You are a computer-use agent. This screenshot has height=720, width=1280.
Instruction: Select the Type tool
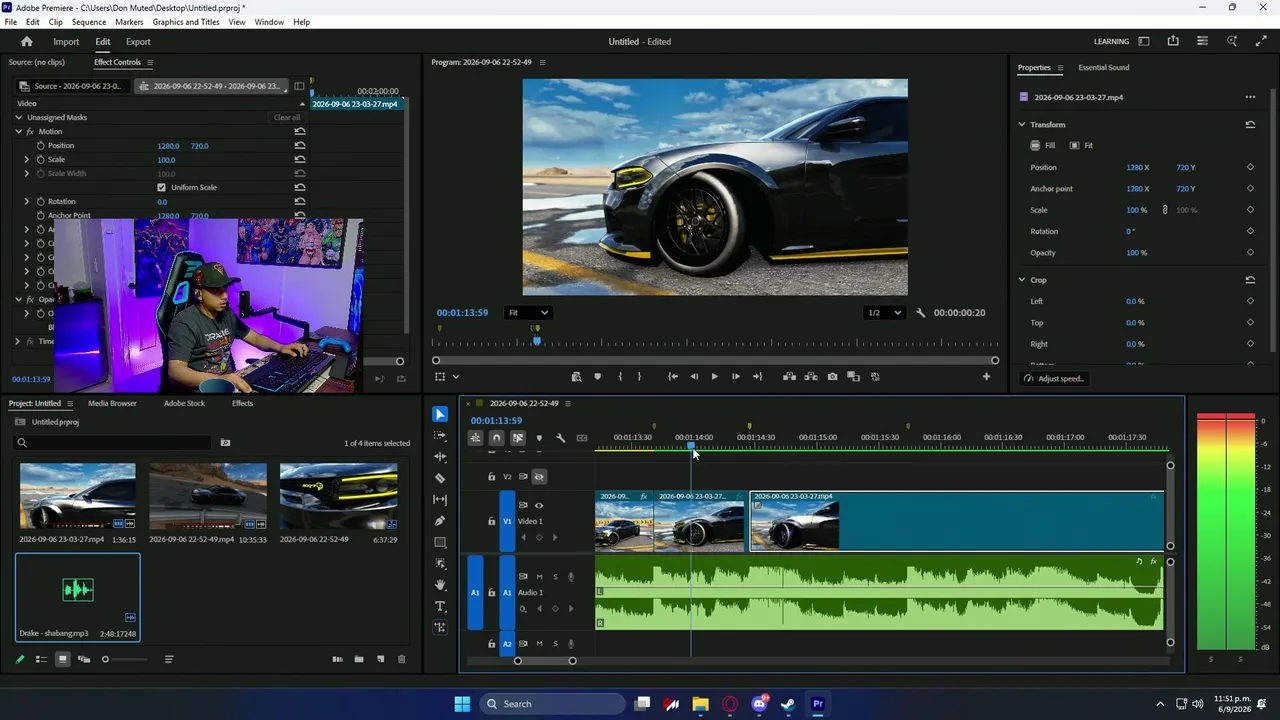(440, 606)
